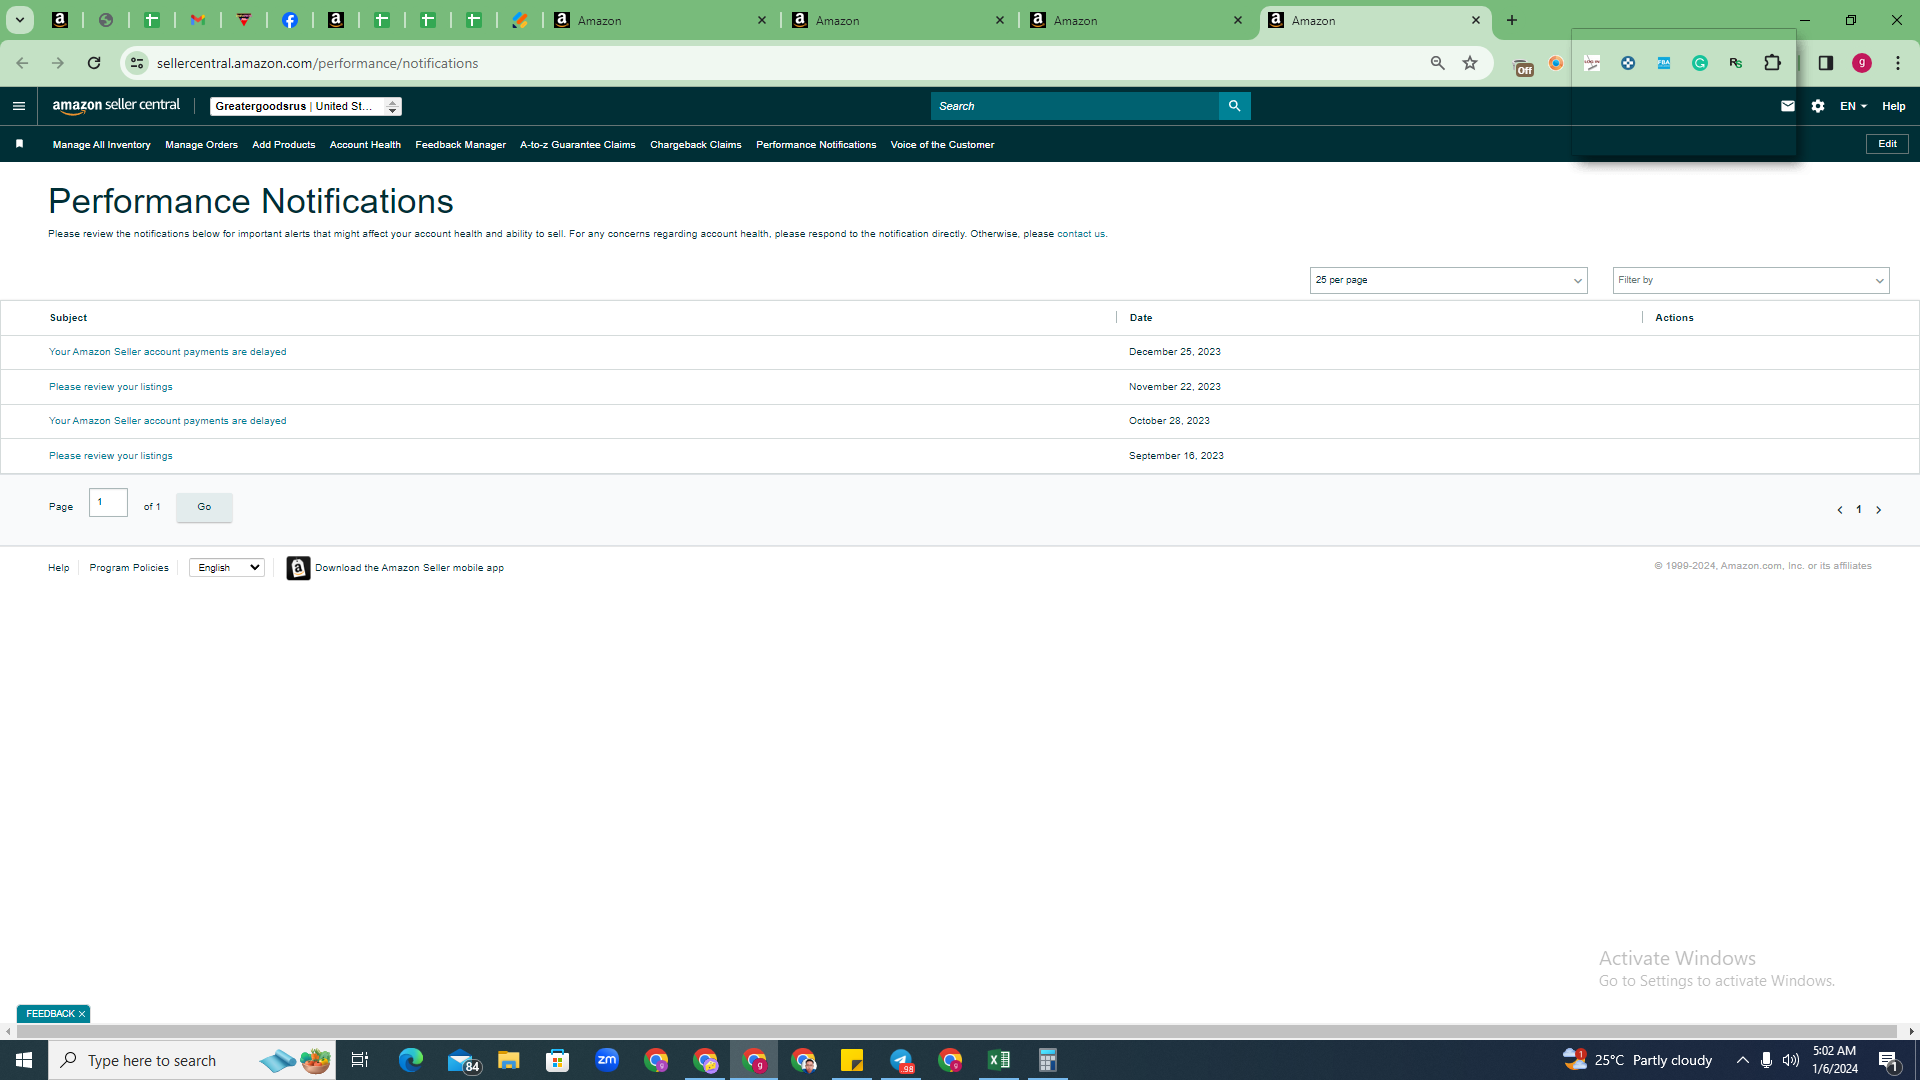The image size is (1920, 1080).
Task: Click the Seller Central search field
Action: coord(1075,106)
